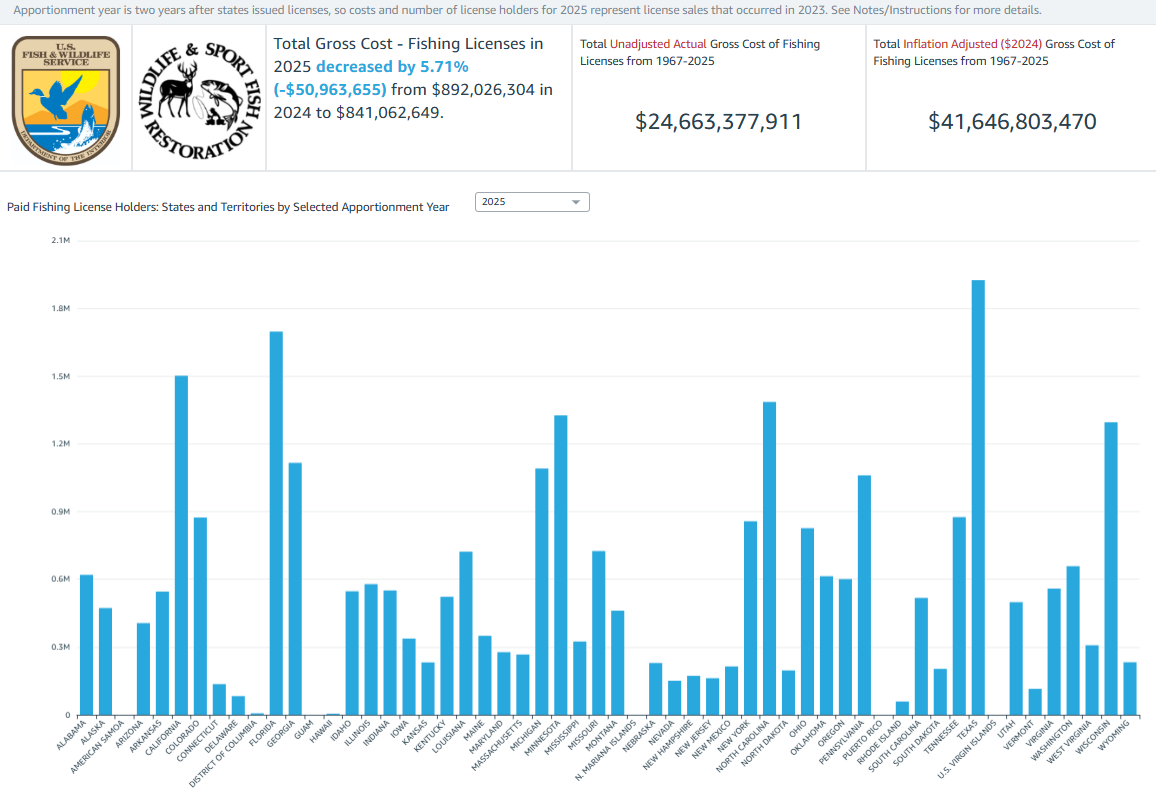This screenshot has height=788, width=1156.
Task: Click the North Carolina bar
Action: [769, 558]
